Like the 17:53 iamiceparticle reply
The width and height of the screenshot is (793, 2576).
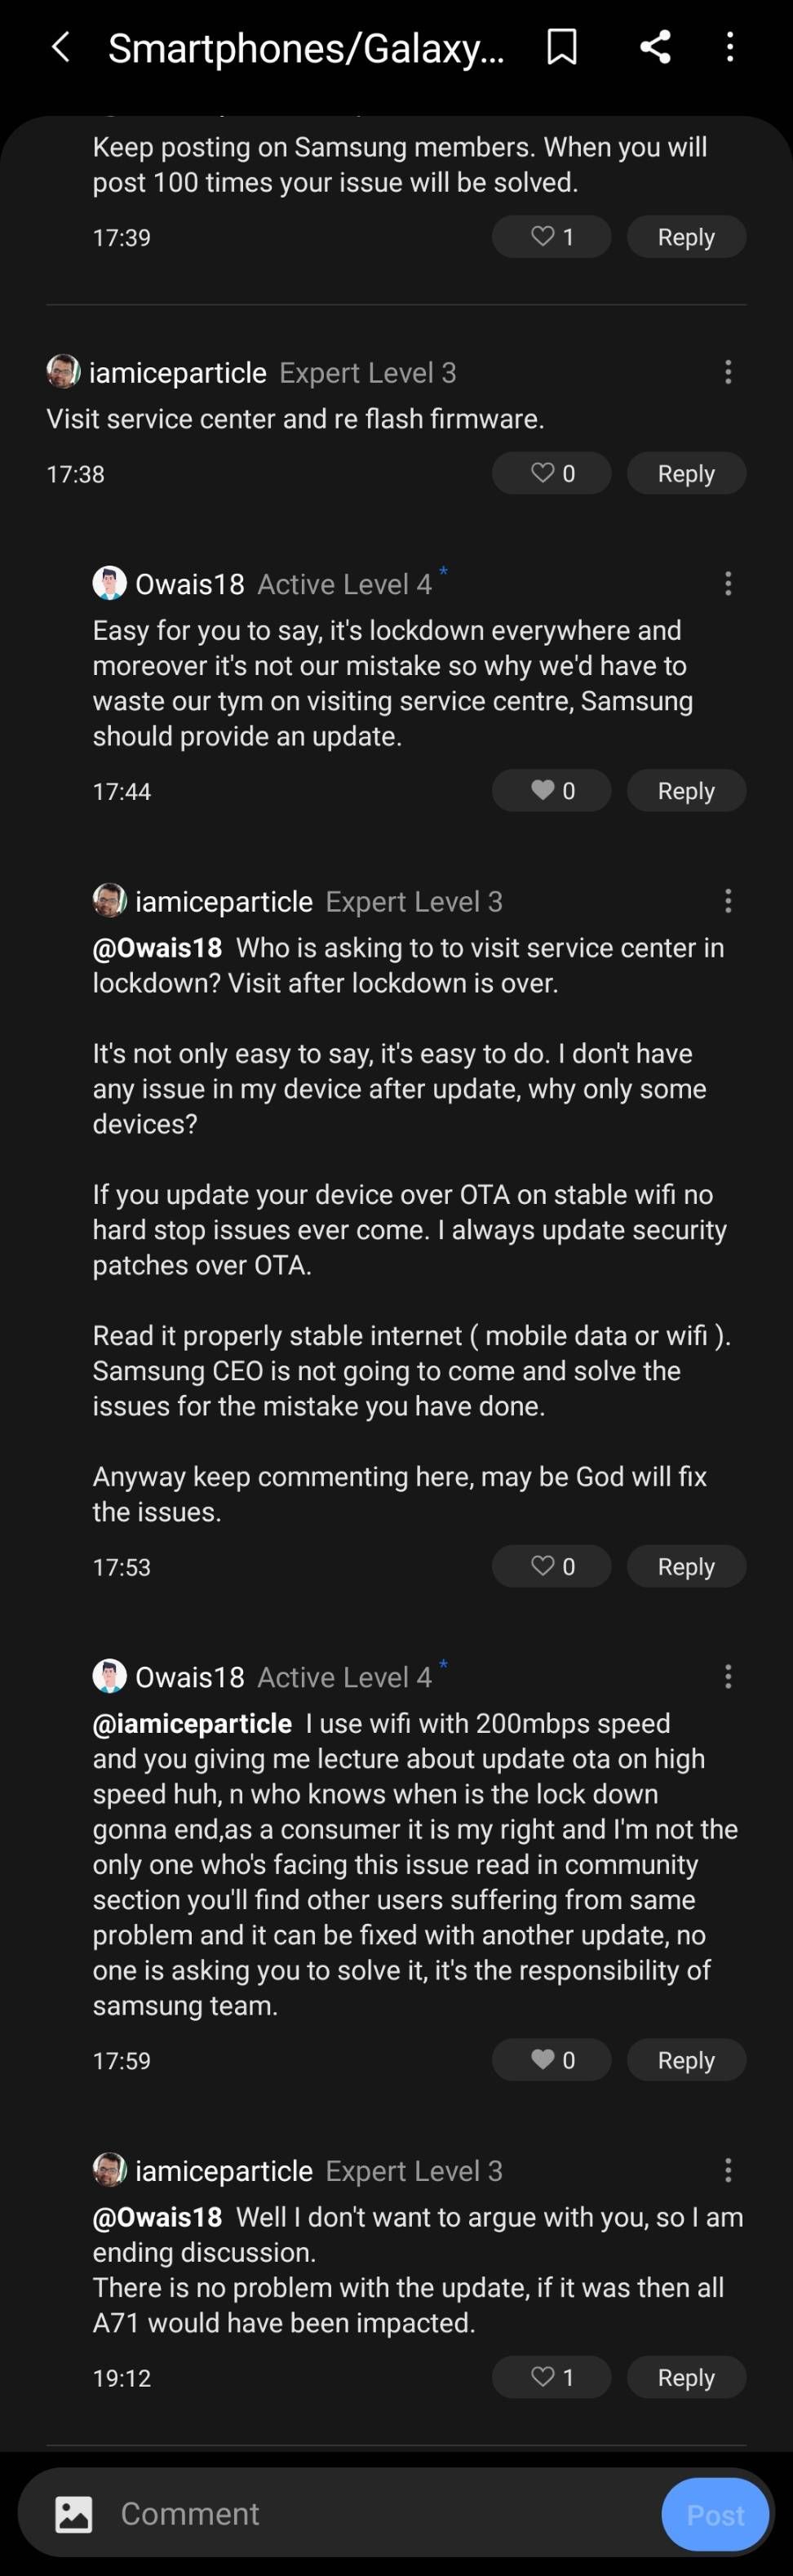pos(551,1567)
